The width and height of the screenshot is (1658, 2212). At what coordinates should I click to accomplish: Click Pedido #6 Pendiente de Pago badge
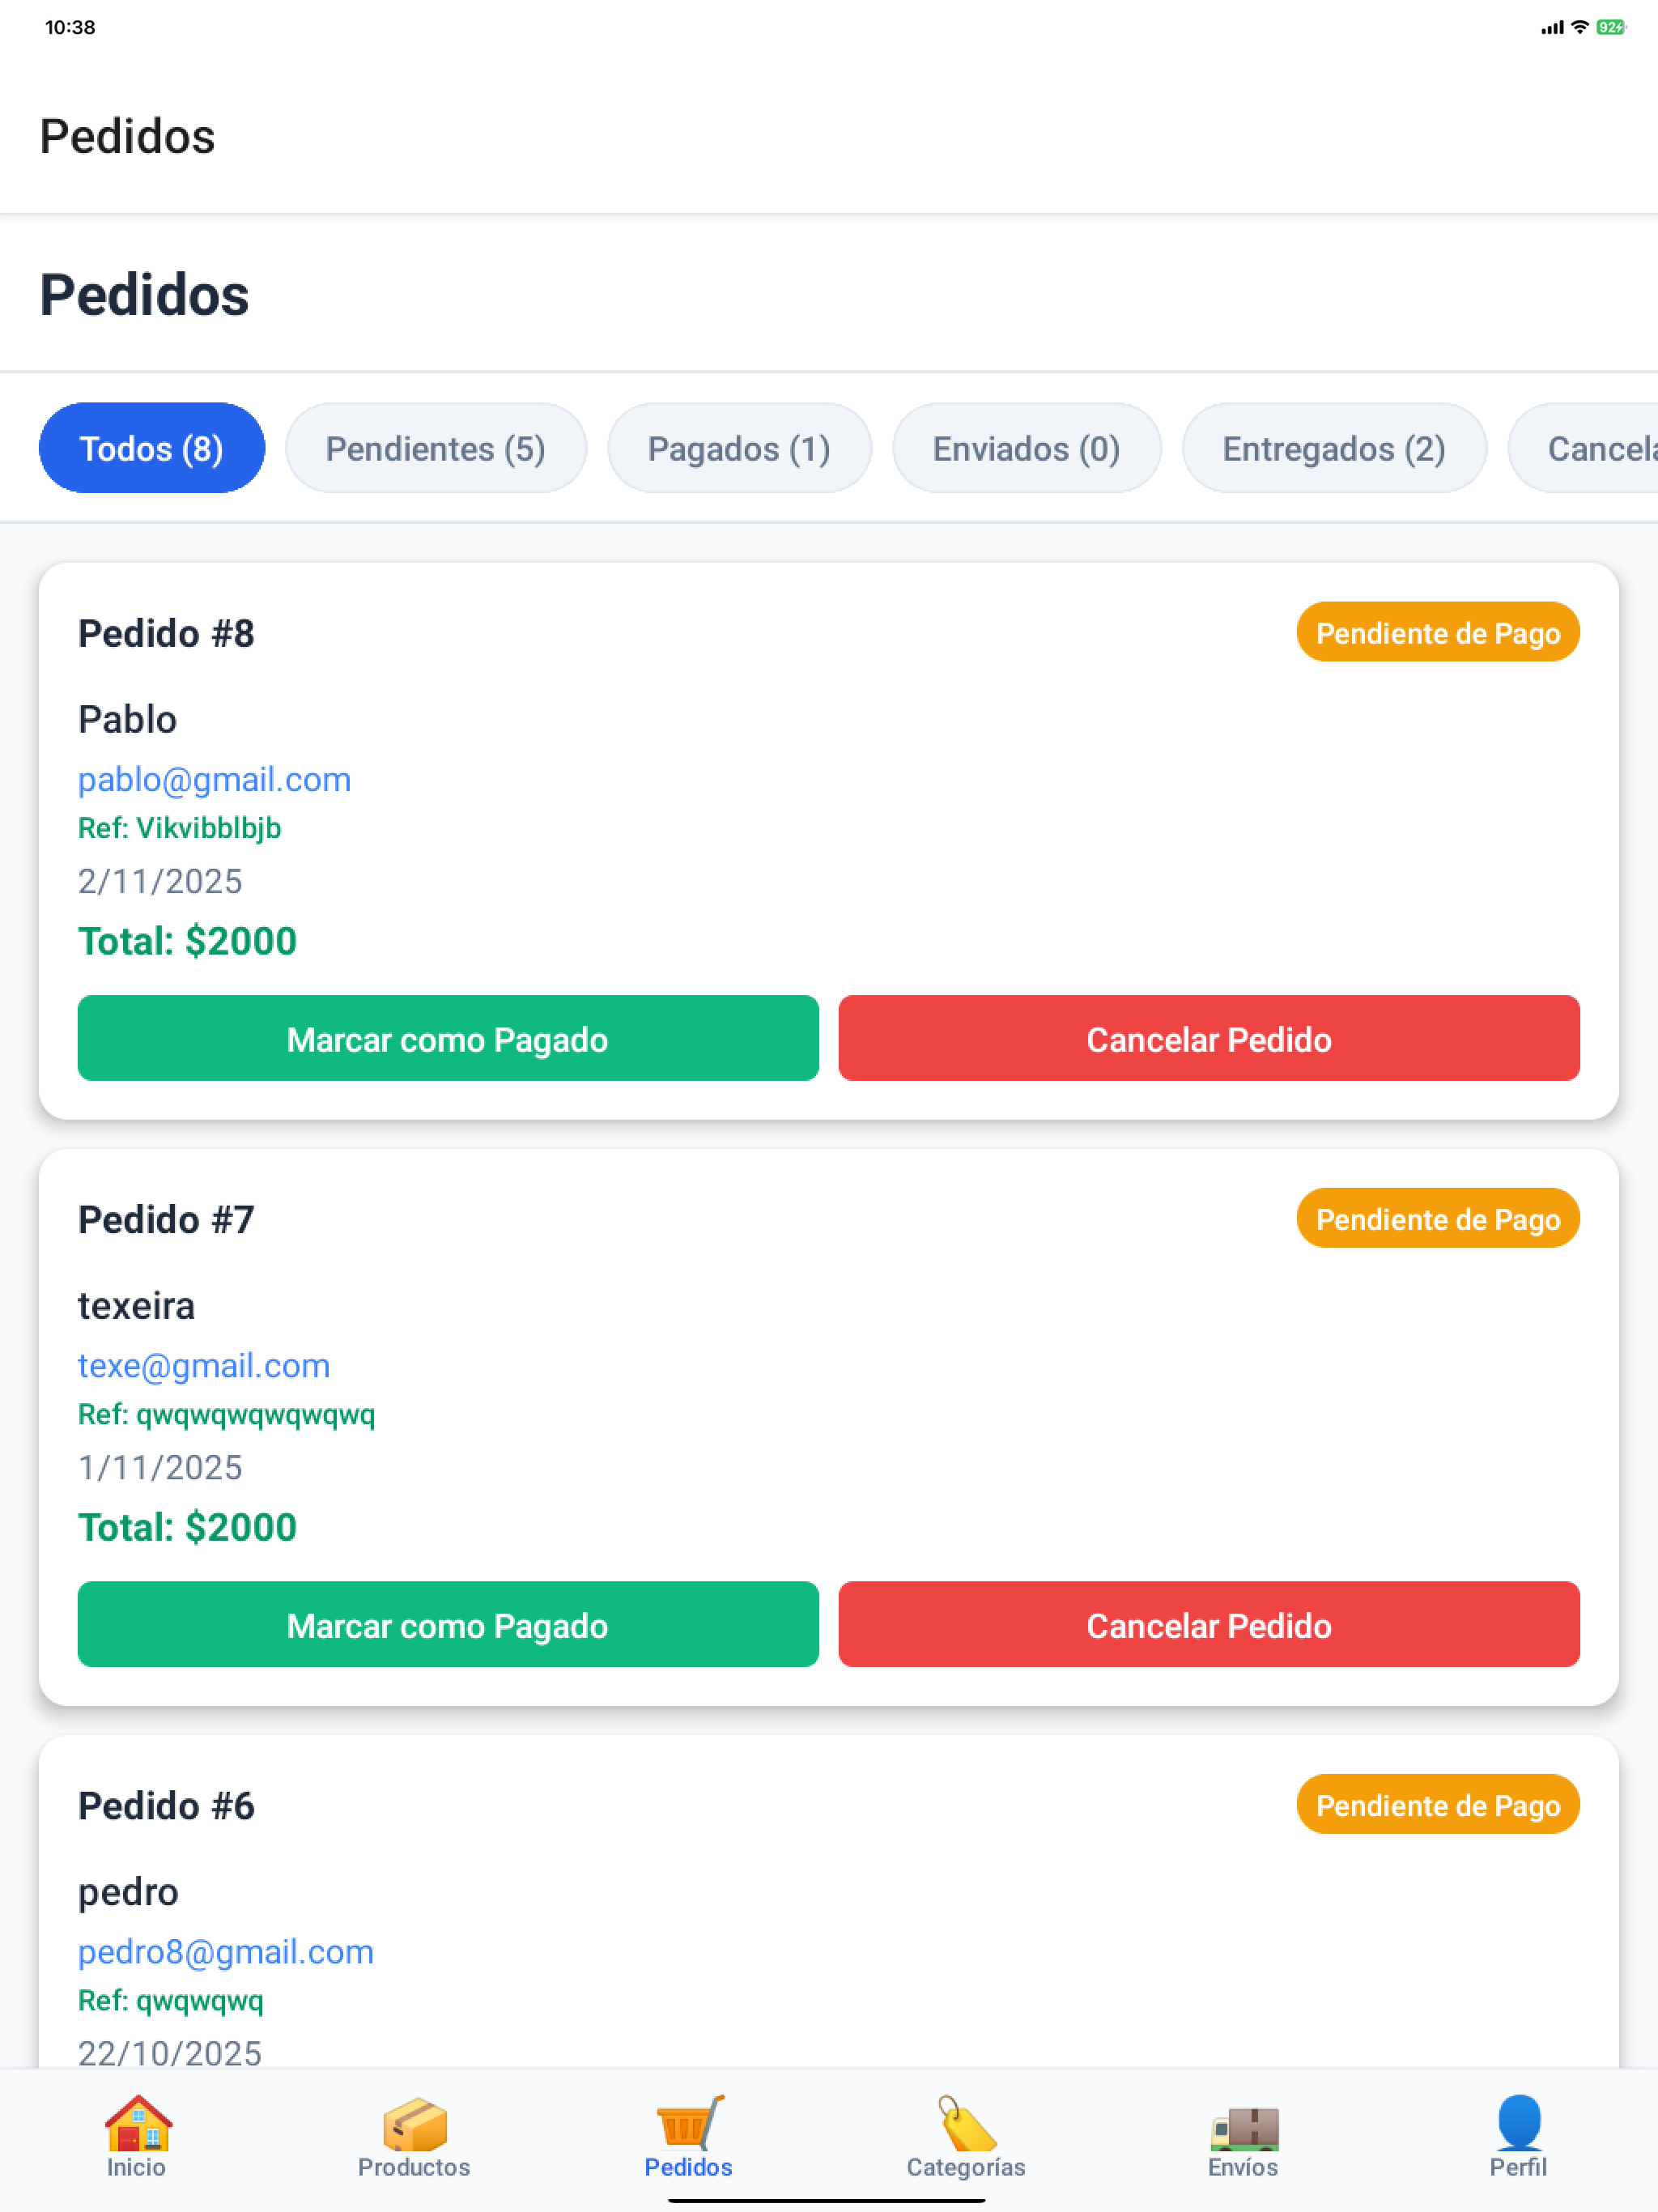point(1438,1804)
